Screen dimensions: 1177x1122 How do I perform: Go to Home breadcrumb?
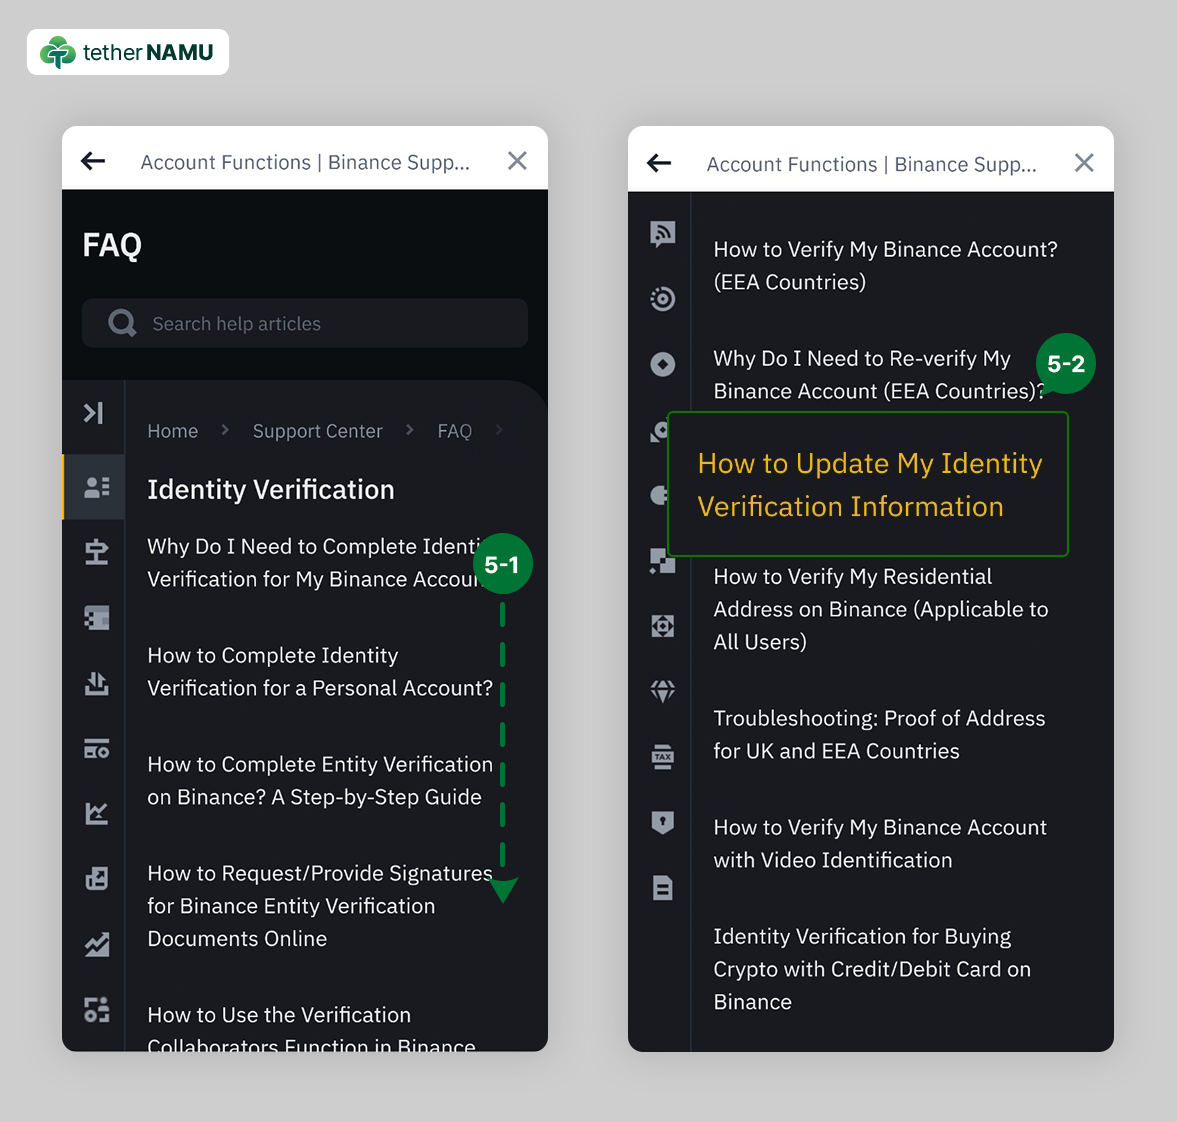(173, 431)
